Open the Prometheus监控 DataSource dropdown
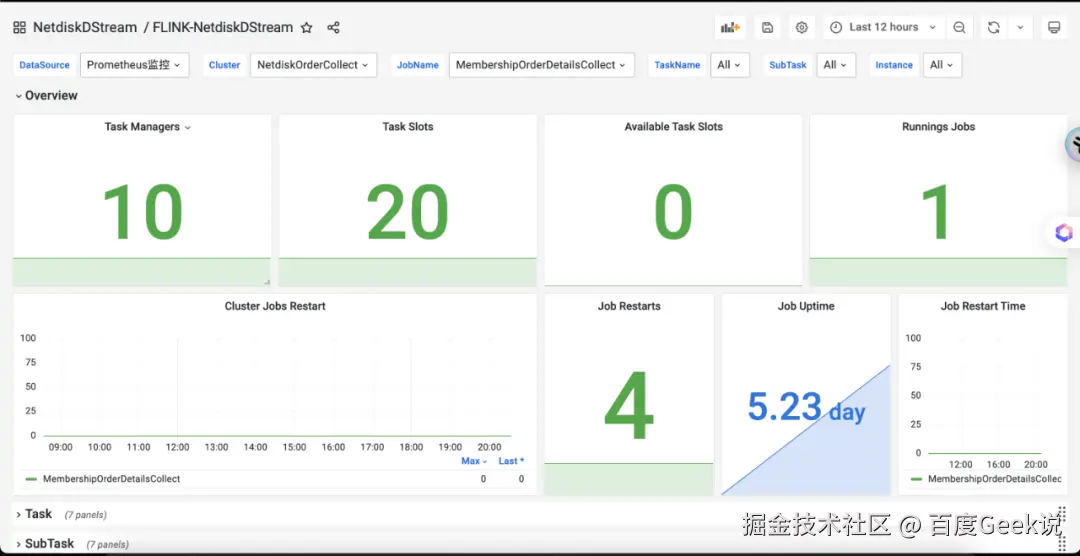Screen dimensions: 1080x556 click(134, 65)
